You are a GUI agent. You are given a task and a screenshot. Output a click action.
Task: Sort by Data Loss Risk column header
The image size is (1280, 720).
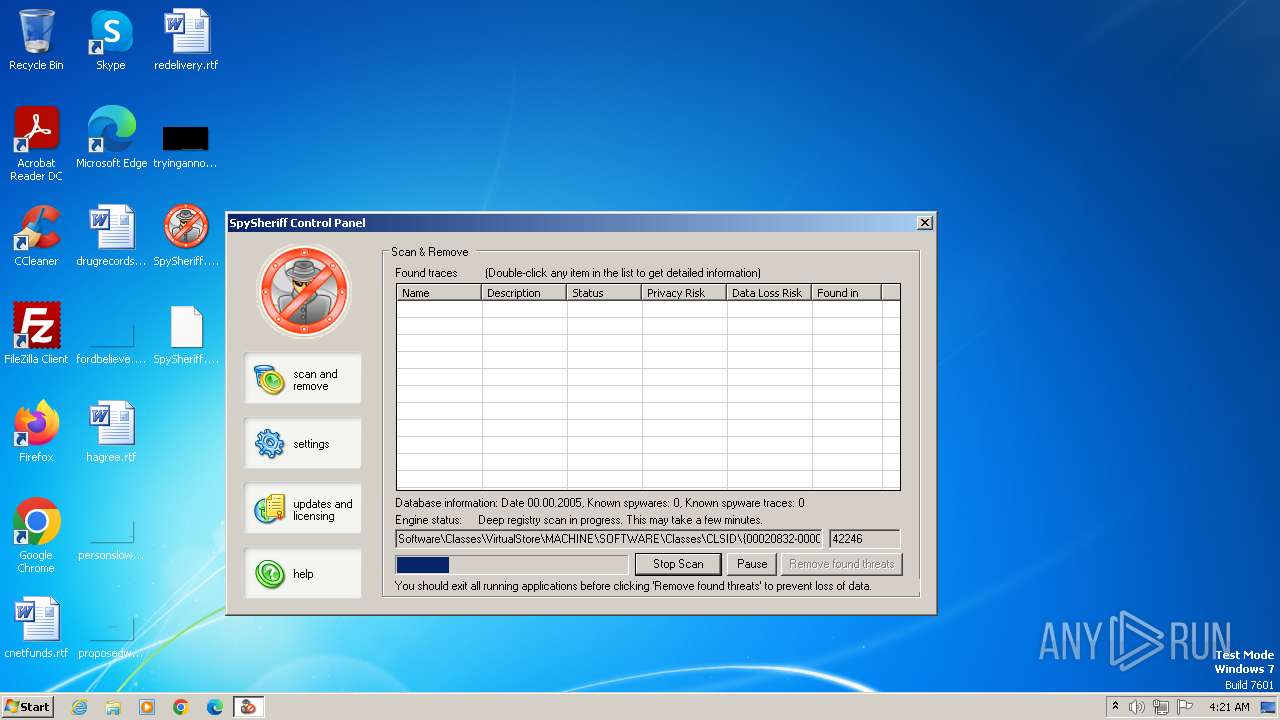coord(769,293)
